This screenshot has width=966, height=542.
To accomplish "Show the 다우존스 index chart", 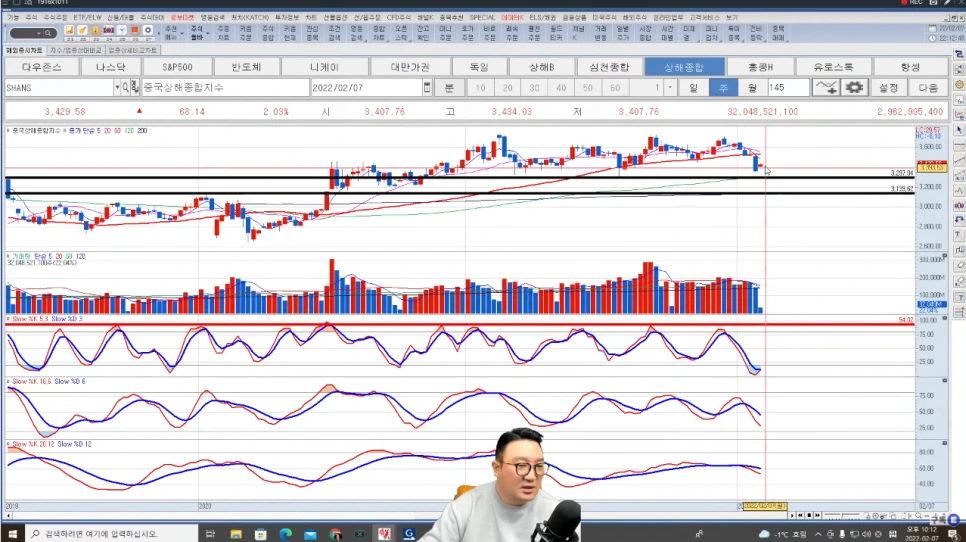I will click(x=41, y=67).
